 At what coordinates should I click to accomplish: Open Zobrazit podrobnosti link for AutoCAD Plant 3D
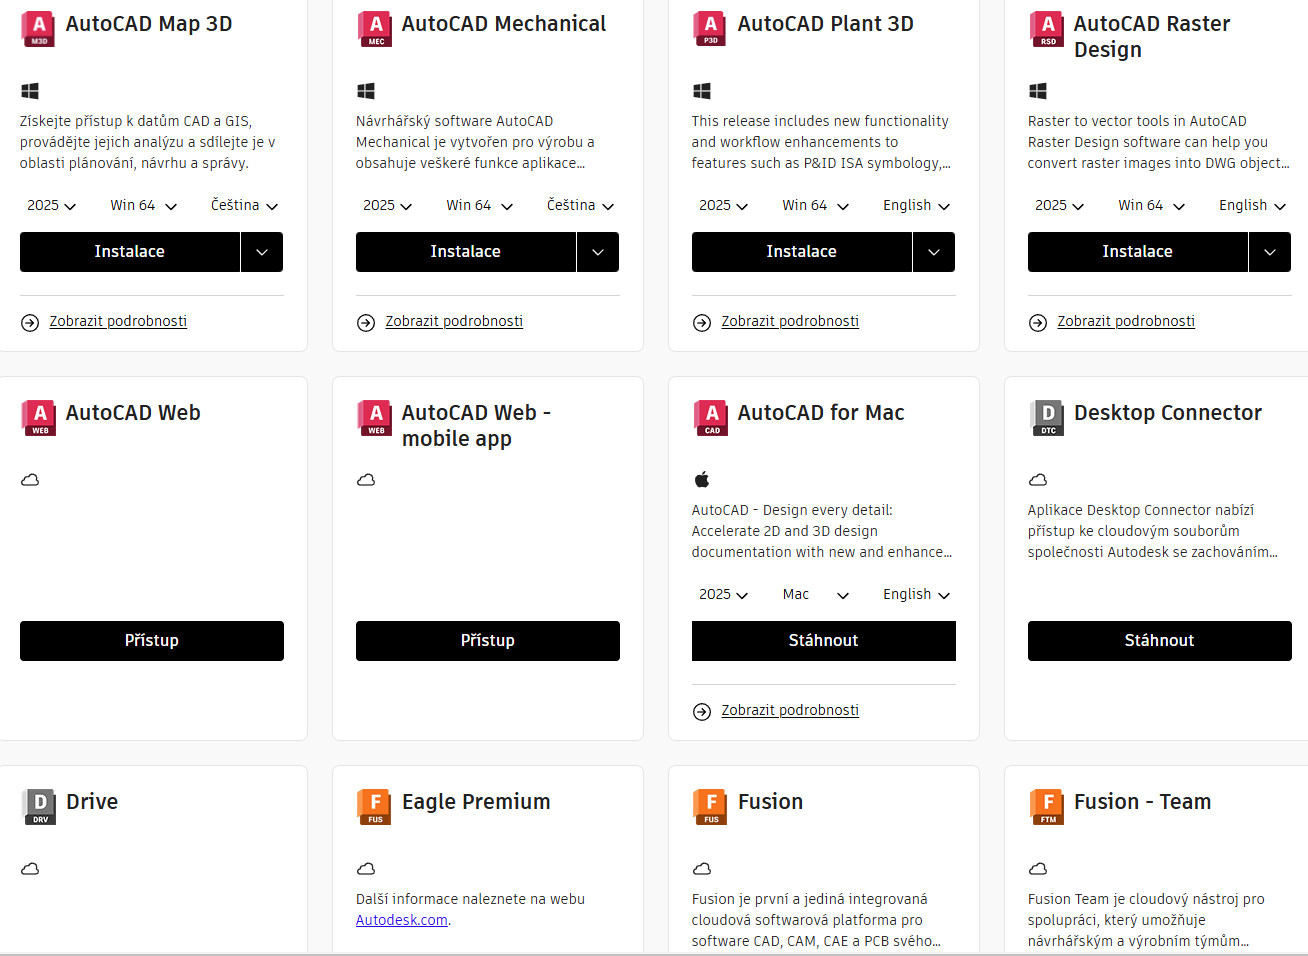pyautogui.click(x=790, y=321)
